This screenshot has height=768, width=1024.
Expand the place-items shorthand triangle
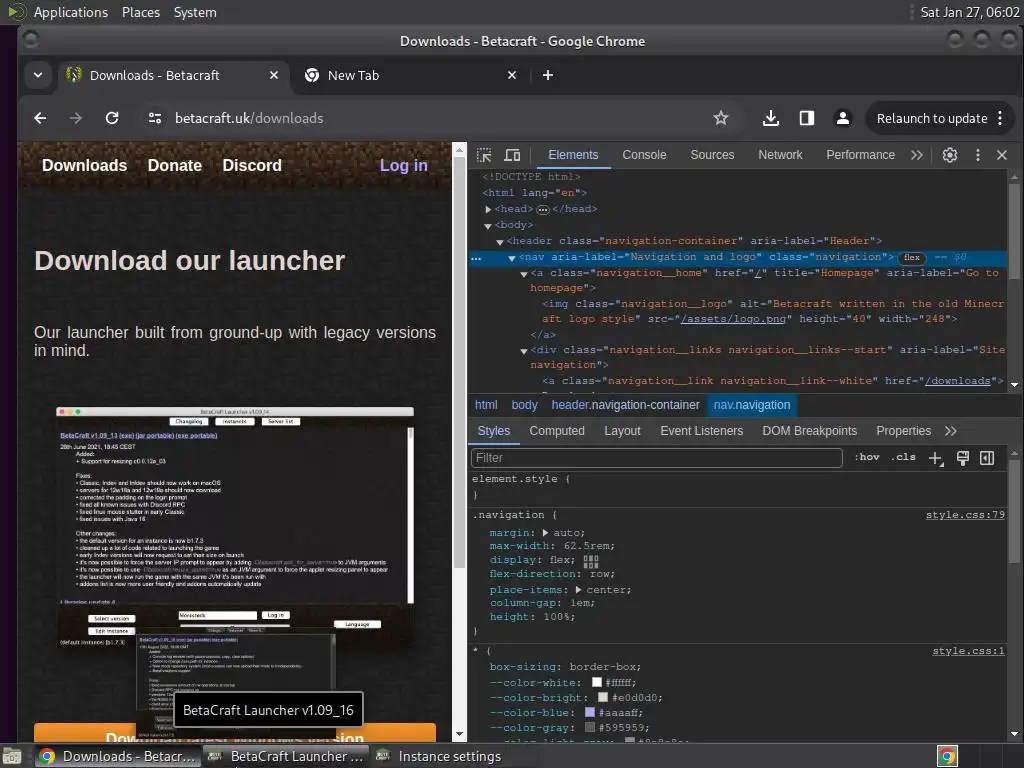578,590
